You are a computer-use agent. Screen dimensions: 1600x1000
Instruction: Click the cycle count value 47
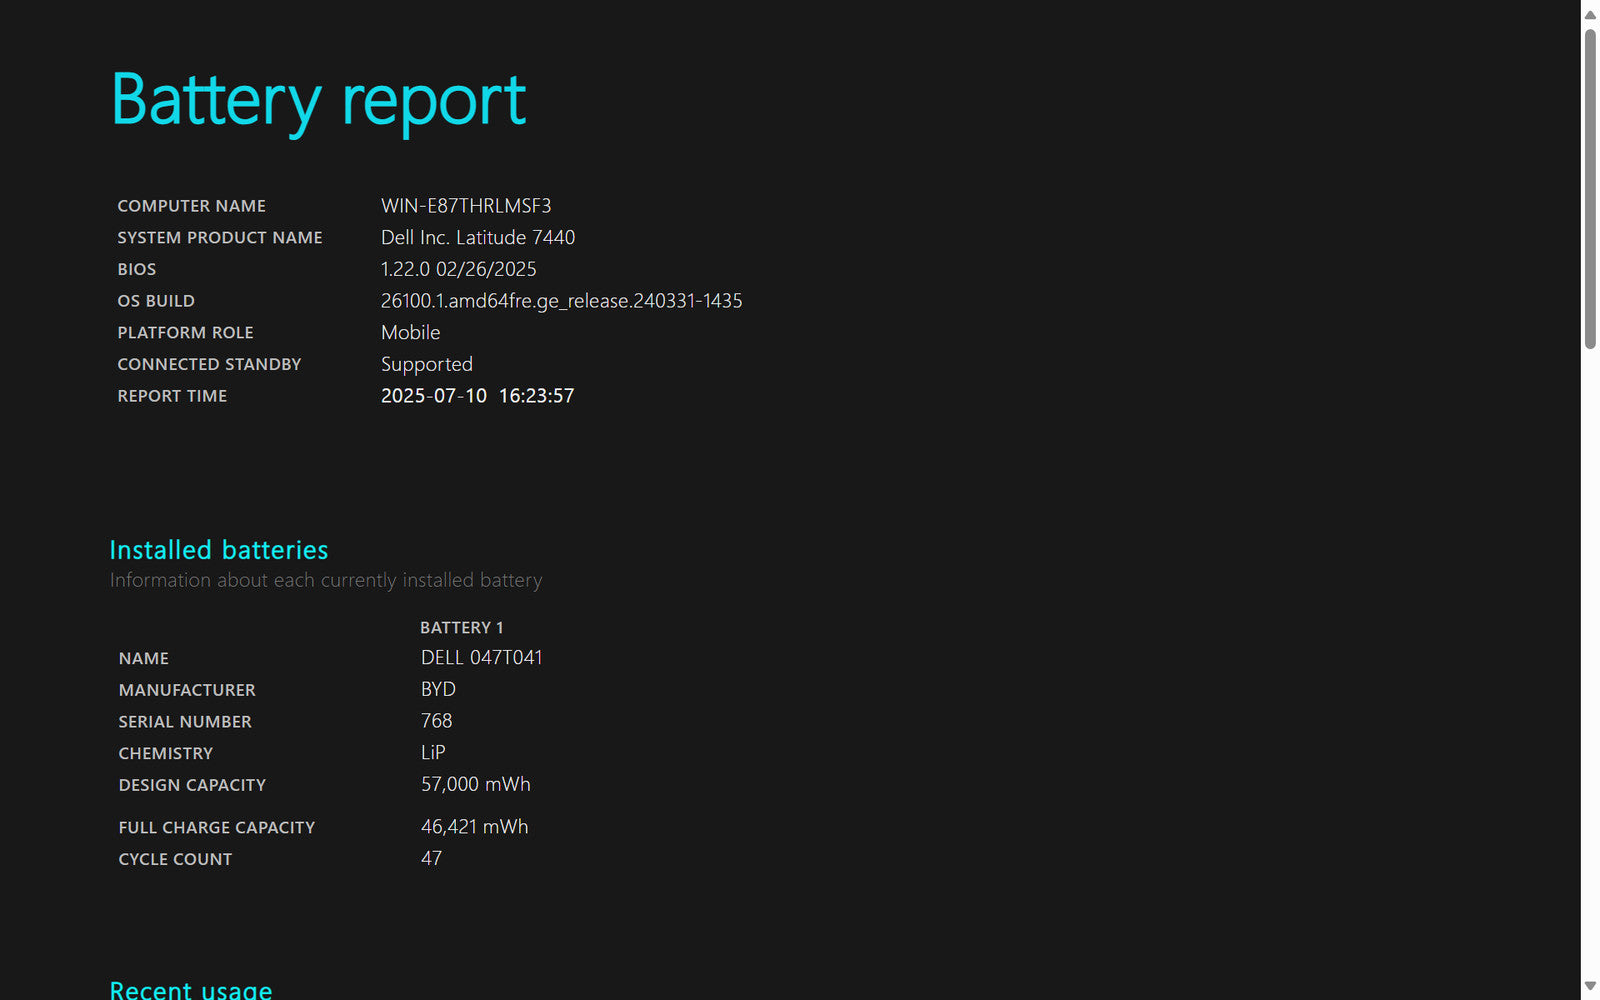point(431,859)
